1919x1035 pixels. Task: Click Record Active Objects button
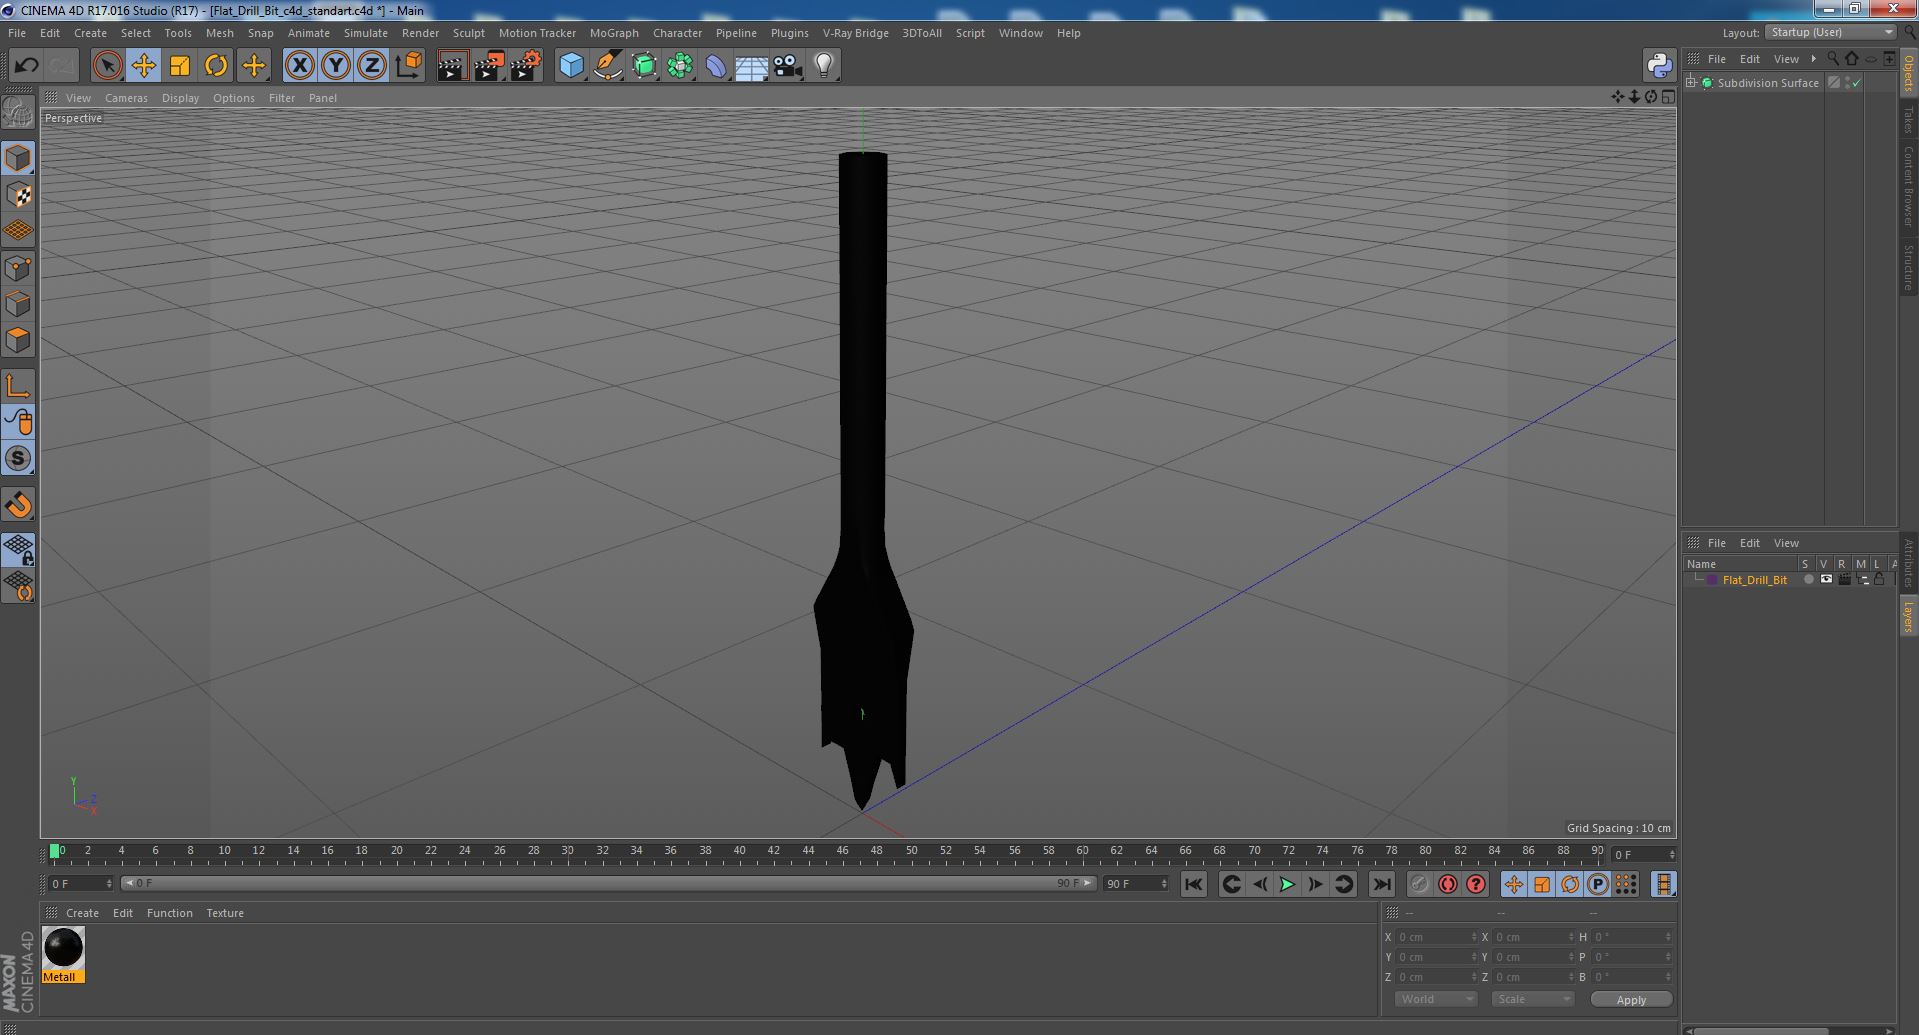1419,884
